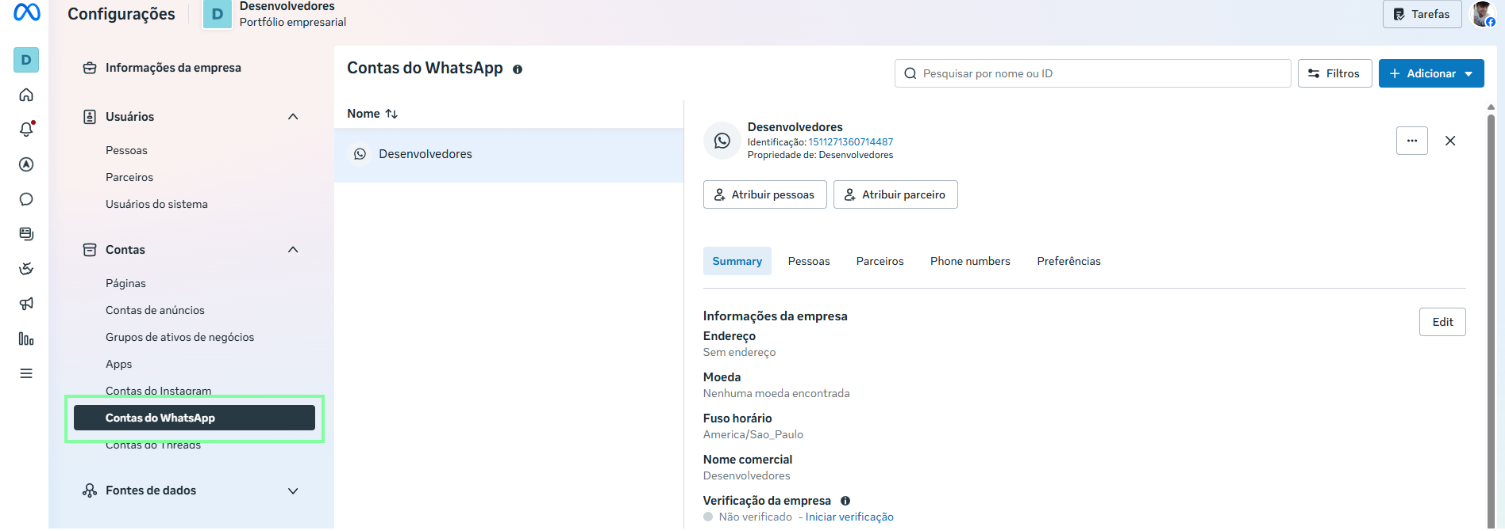Click the Filtros button
1505x531 pixels.
(x=1335, y=73)
